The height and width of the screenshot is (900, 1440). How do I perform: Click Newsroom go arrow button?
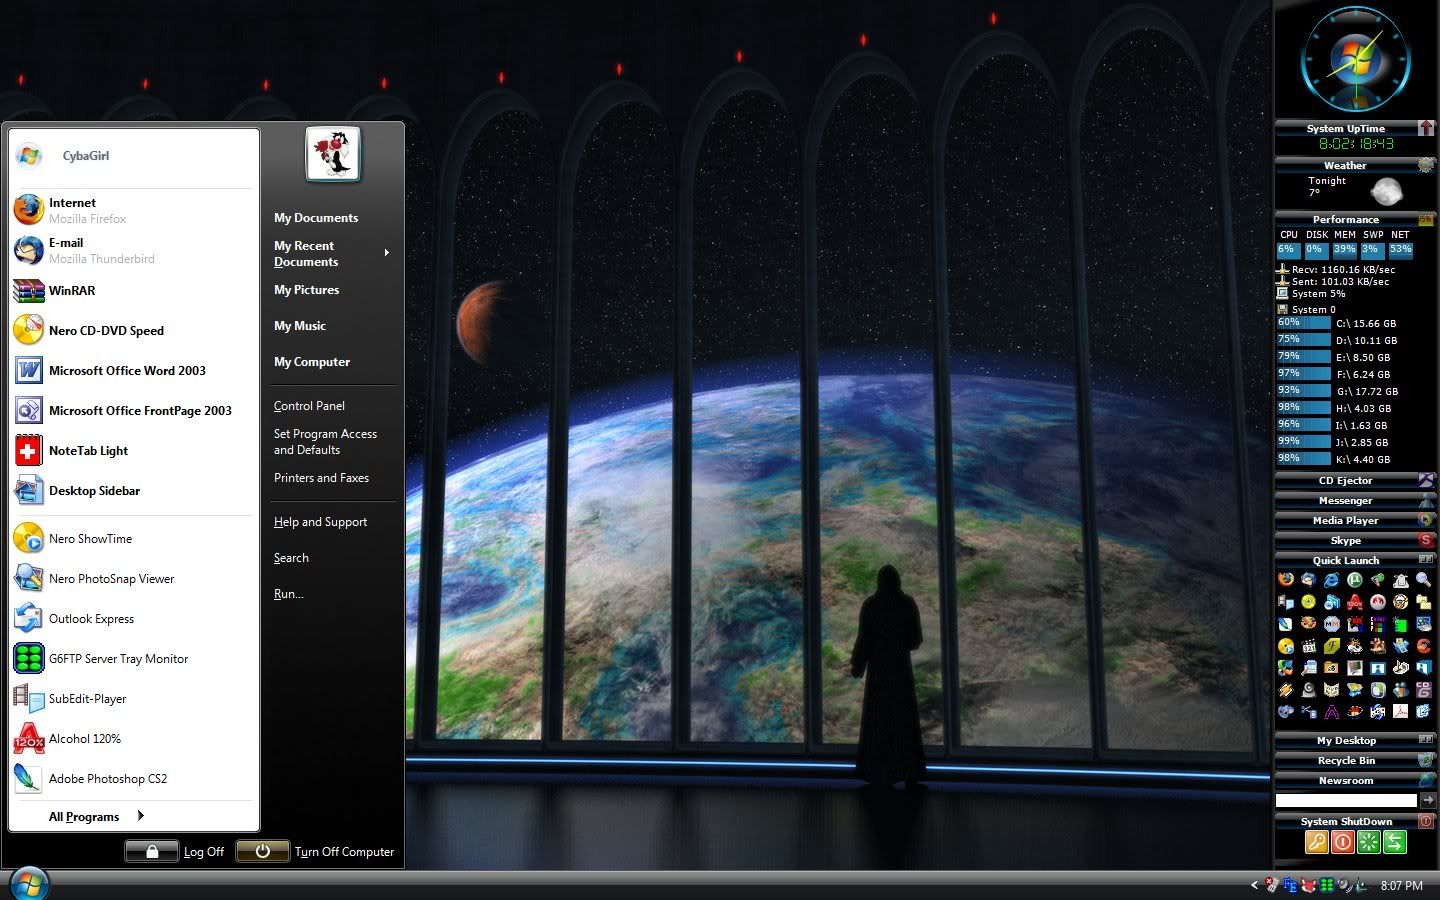(1428, 800)
